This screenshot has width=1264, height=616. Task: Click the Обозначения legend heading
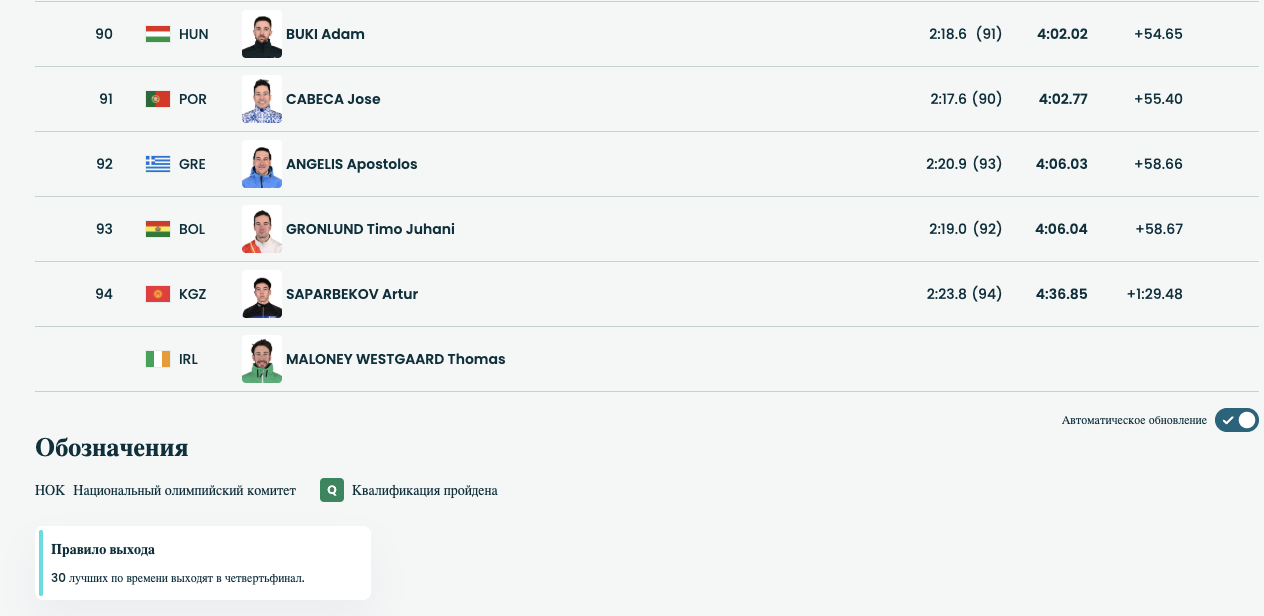[x=111, y=447]
